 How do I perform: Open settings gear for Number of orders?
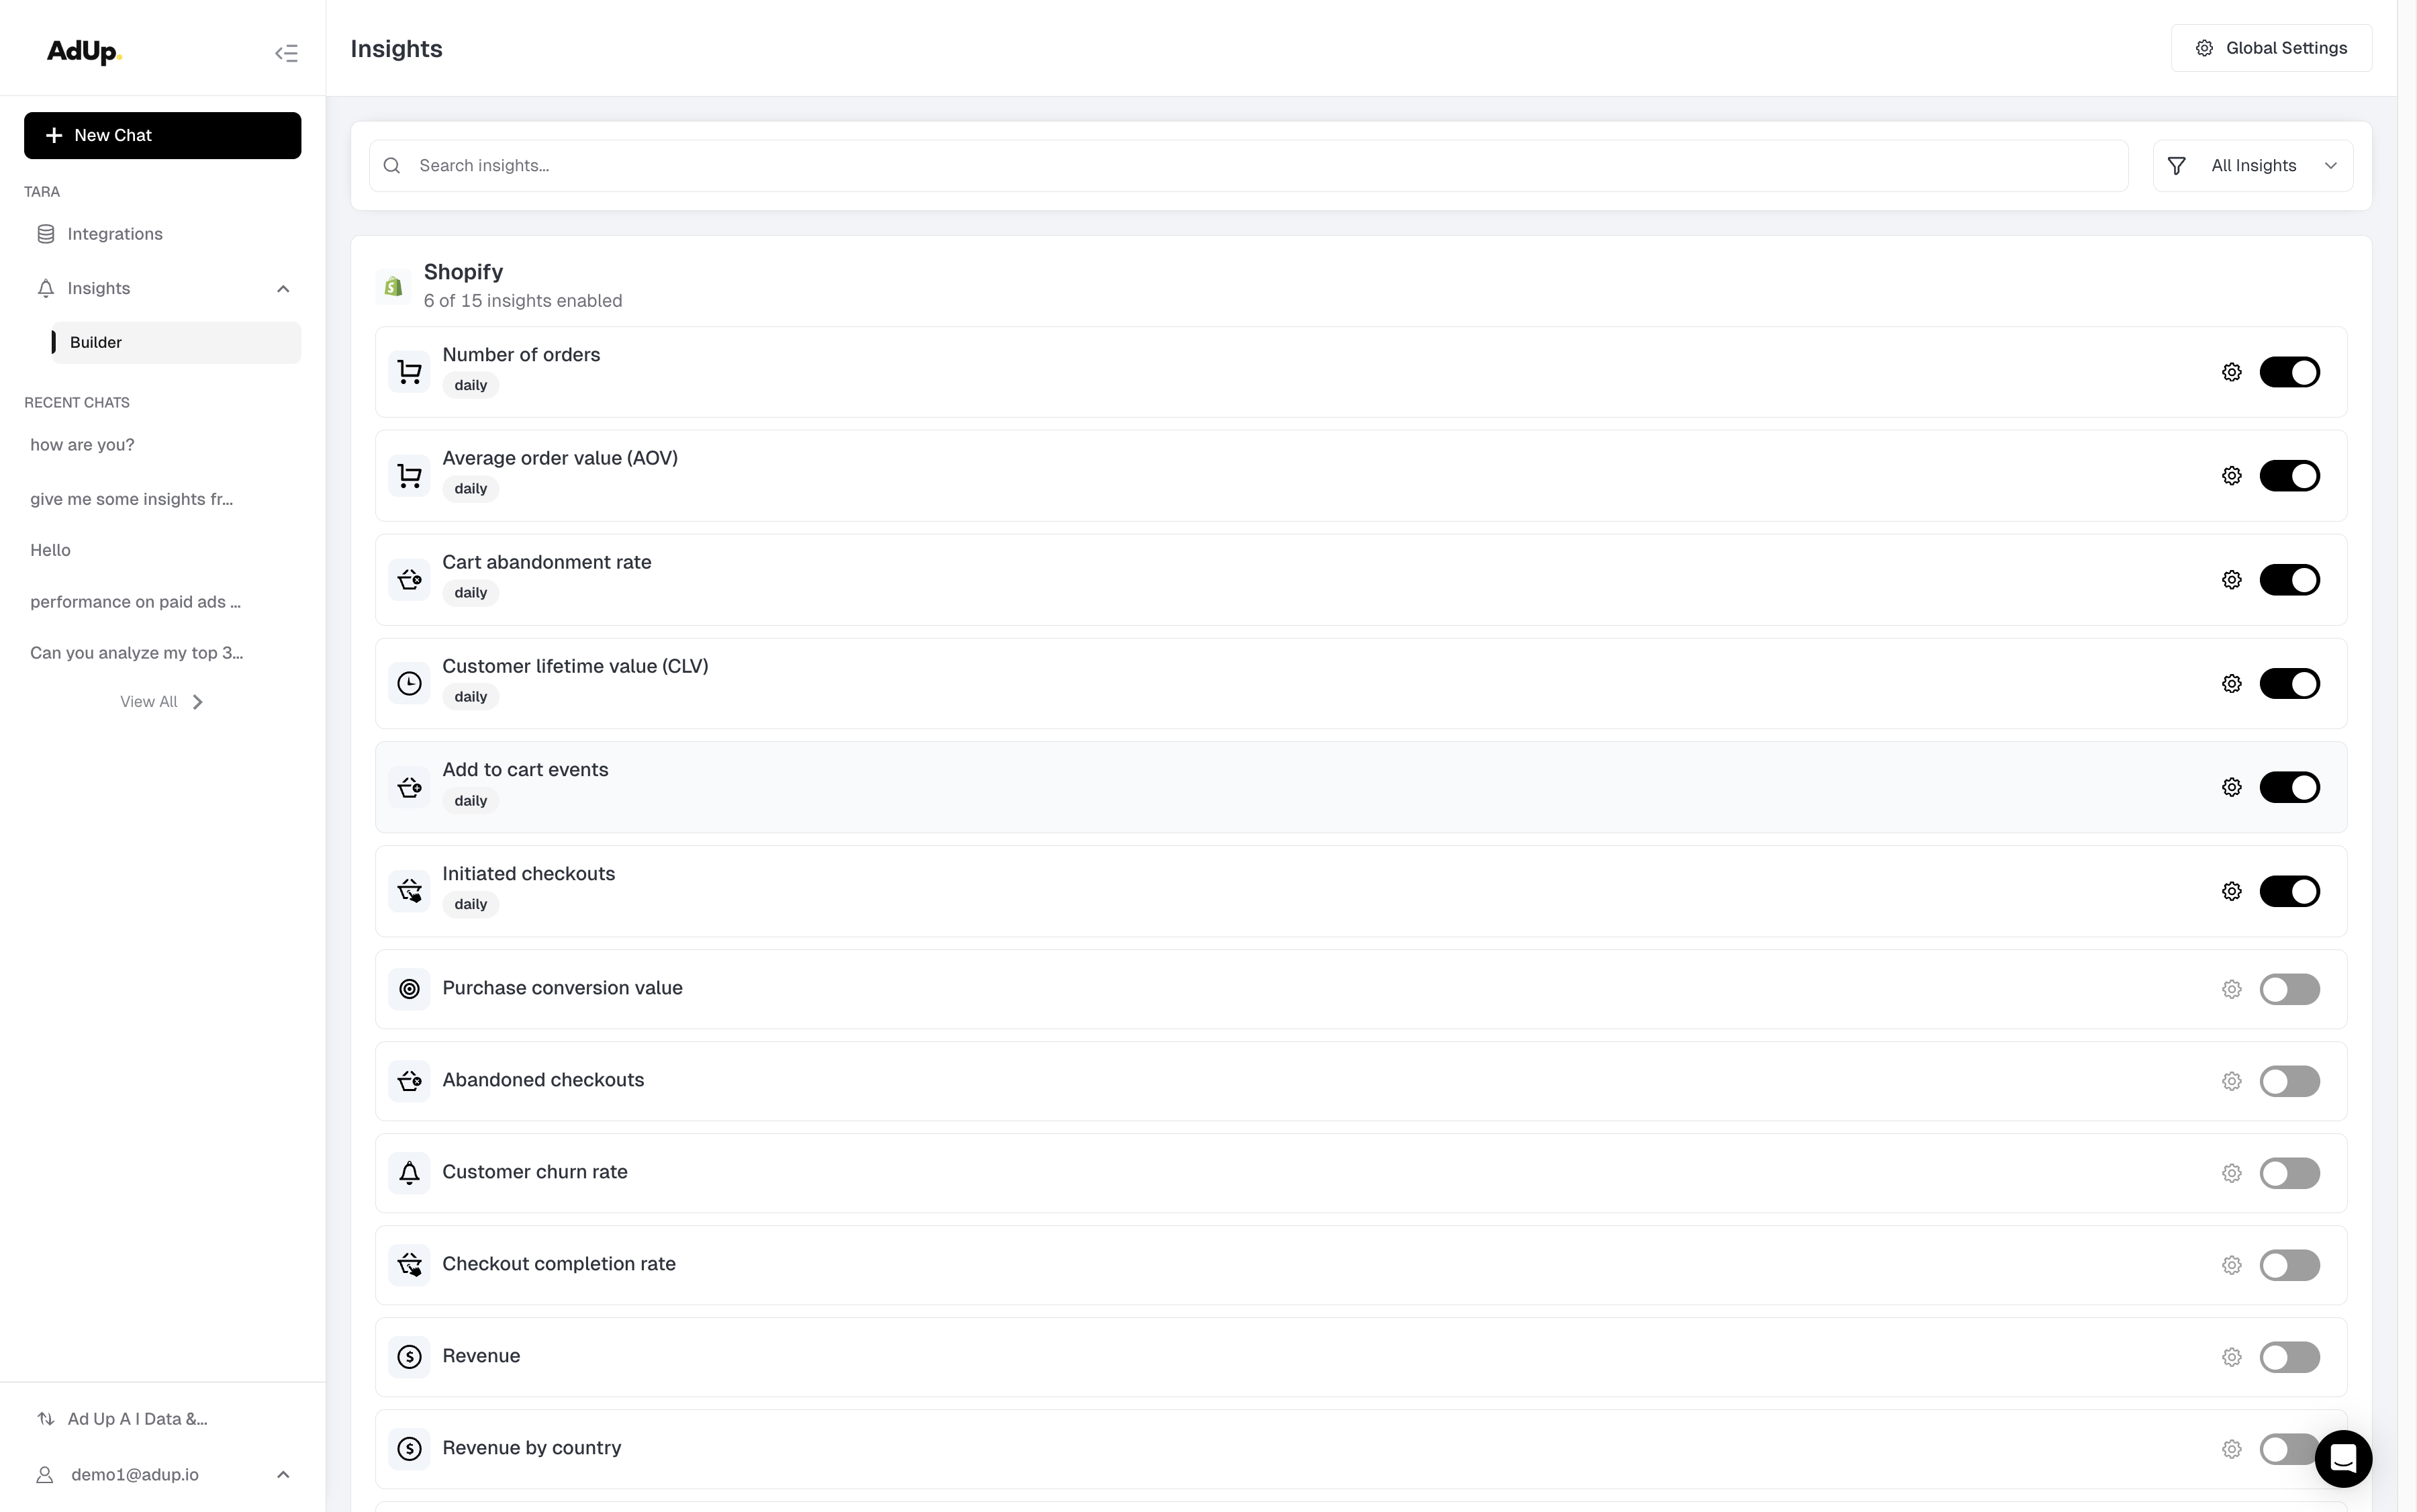(x=2231, y=372)
